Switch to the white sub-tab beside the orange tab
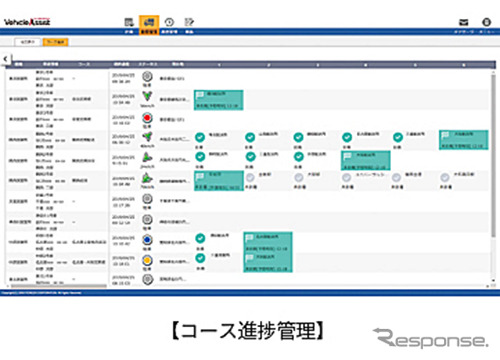This screenshot has height=360, width=500. pyautogui.click(x=28, y=42)
